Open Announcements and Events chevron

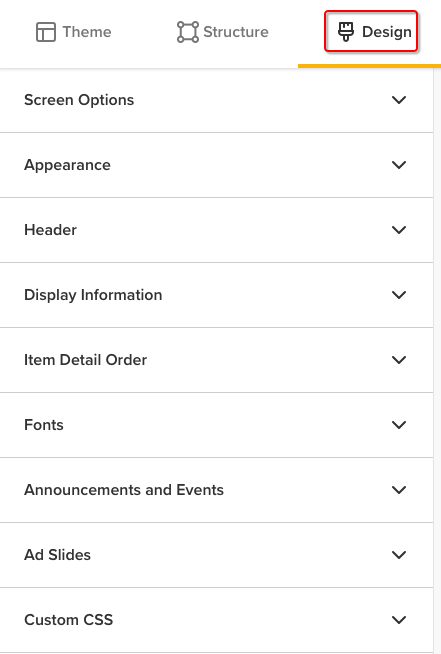coord(399,490)
